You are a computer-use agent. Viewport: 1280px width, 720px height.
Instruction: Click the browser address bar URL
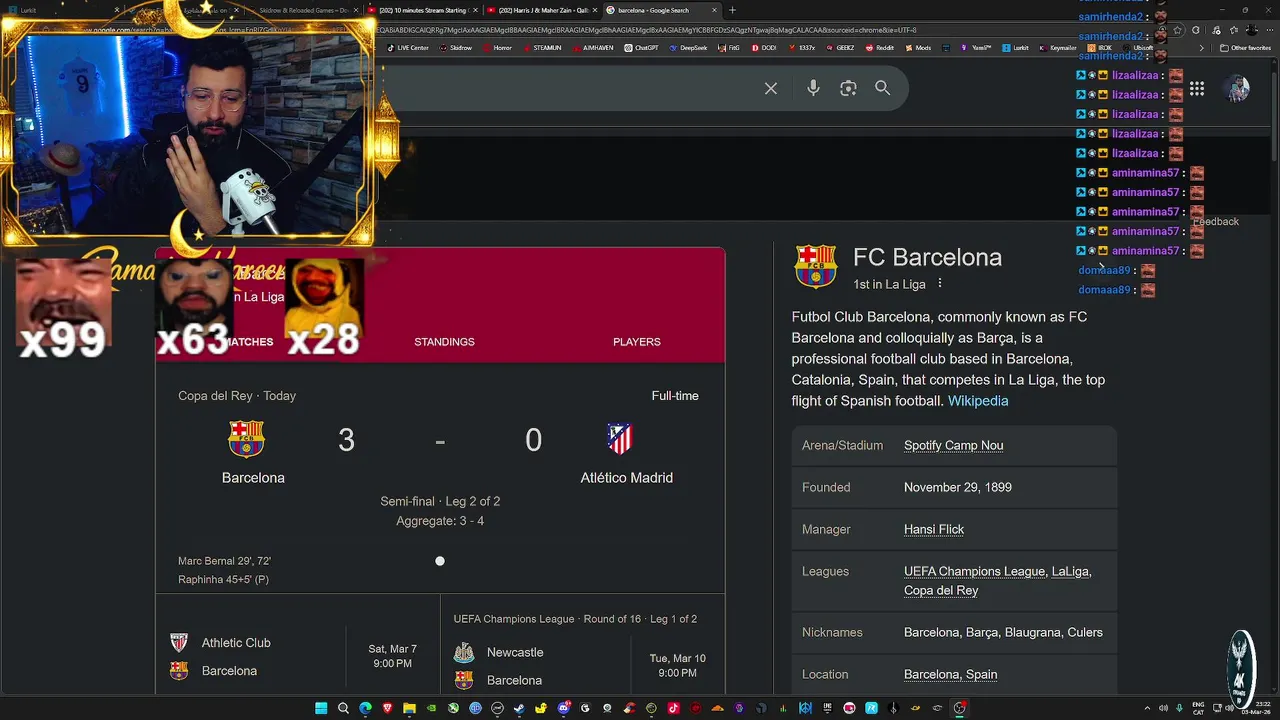click(x=645, y=30)
